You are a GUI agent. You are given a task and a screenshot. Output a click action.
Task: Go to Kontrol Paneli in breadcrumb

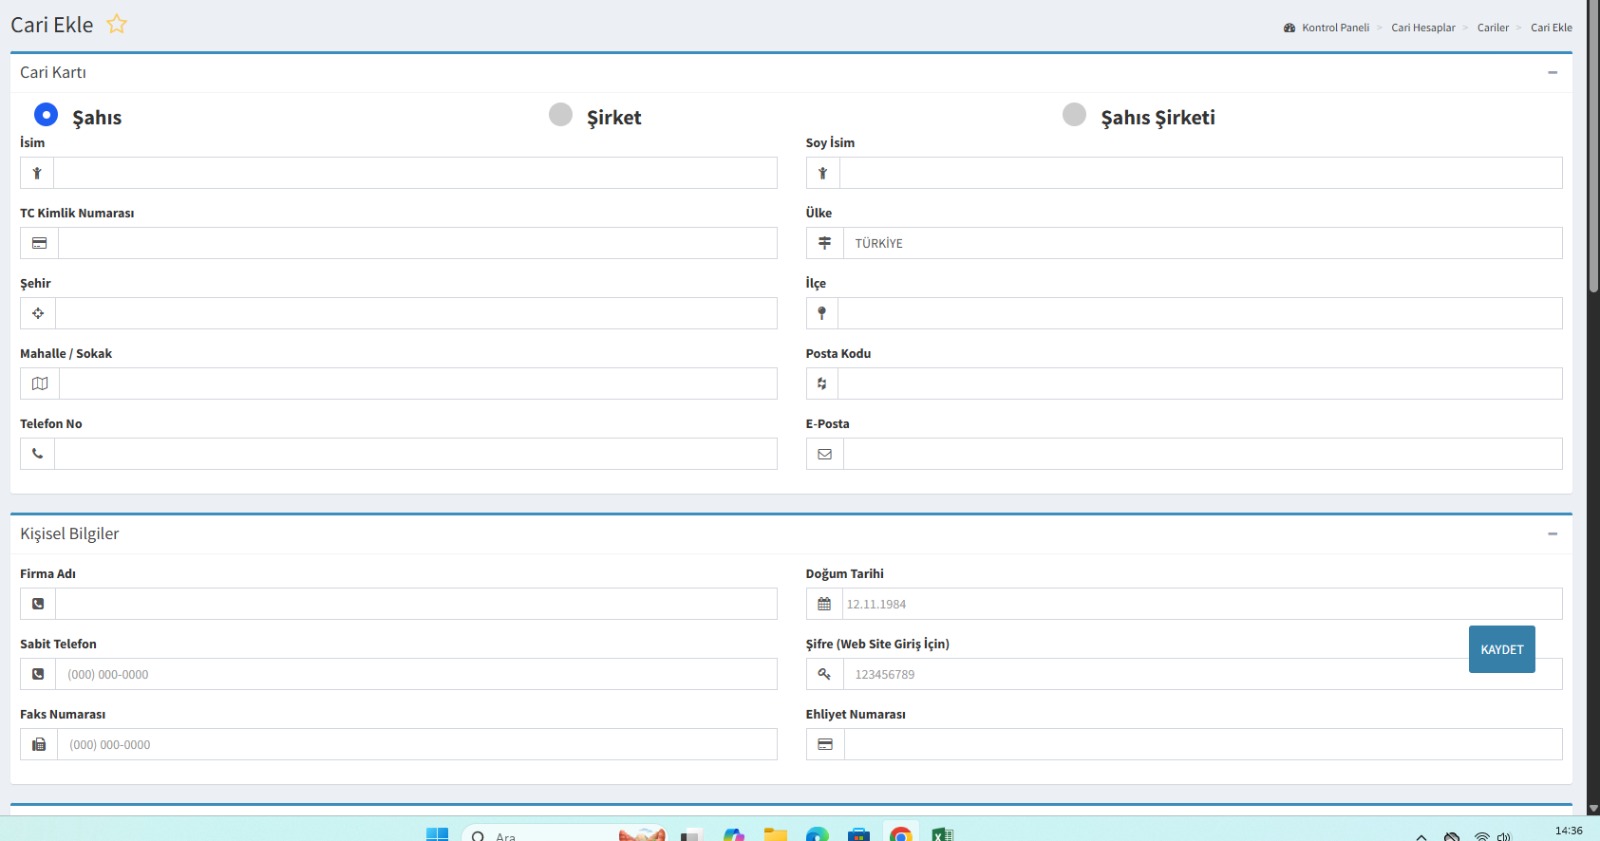[x=1335, y=28]
